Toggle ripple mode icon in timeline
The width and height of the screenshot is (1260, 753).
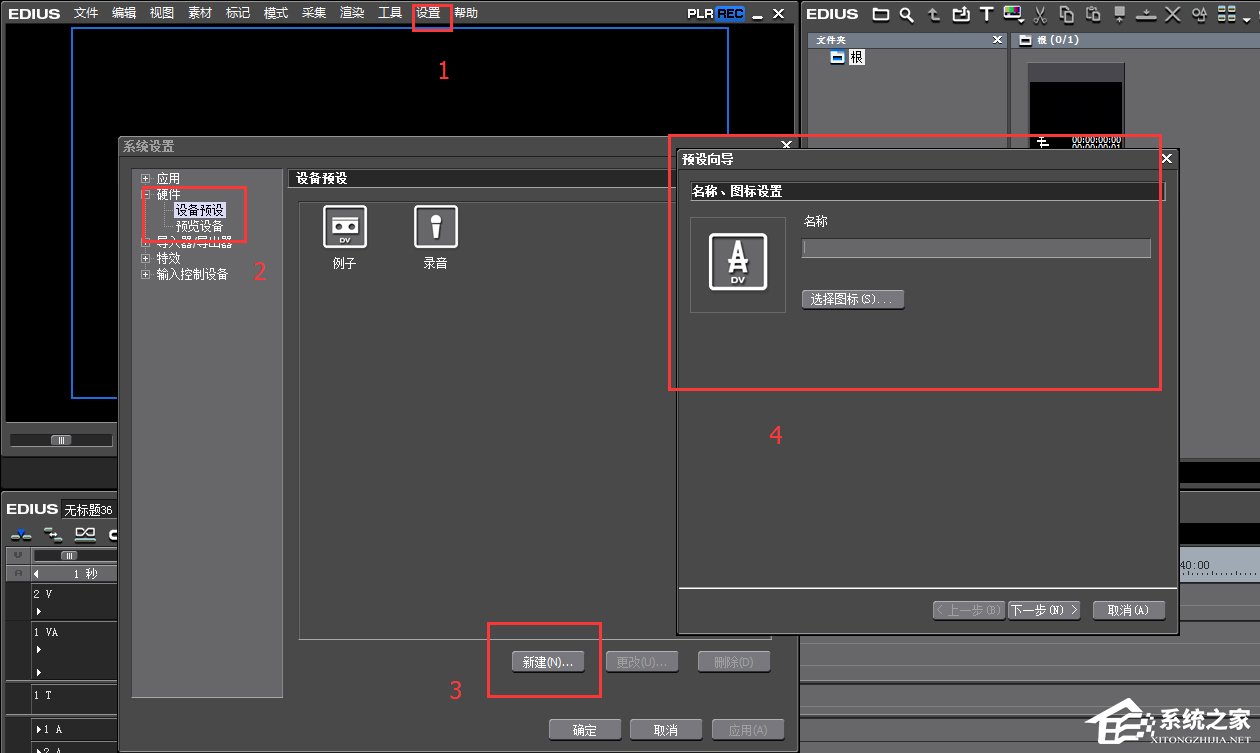[53, 534]
